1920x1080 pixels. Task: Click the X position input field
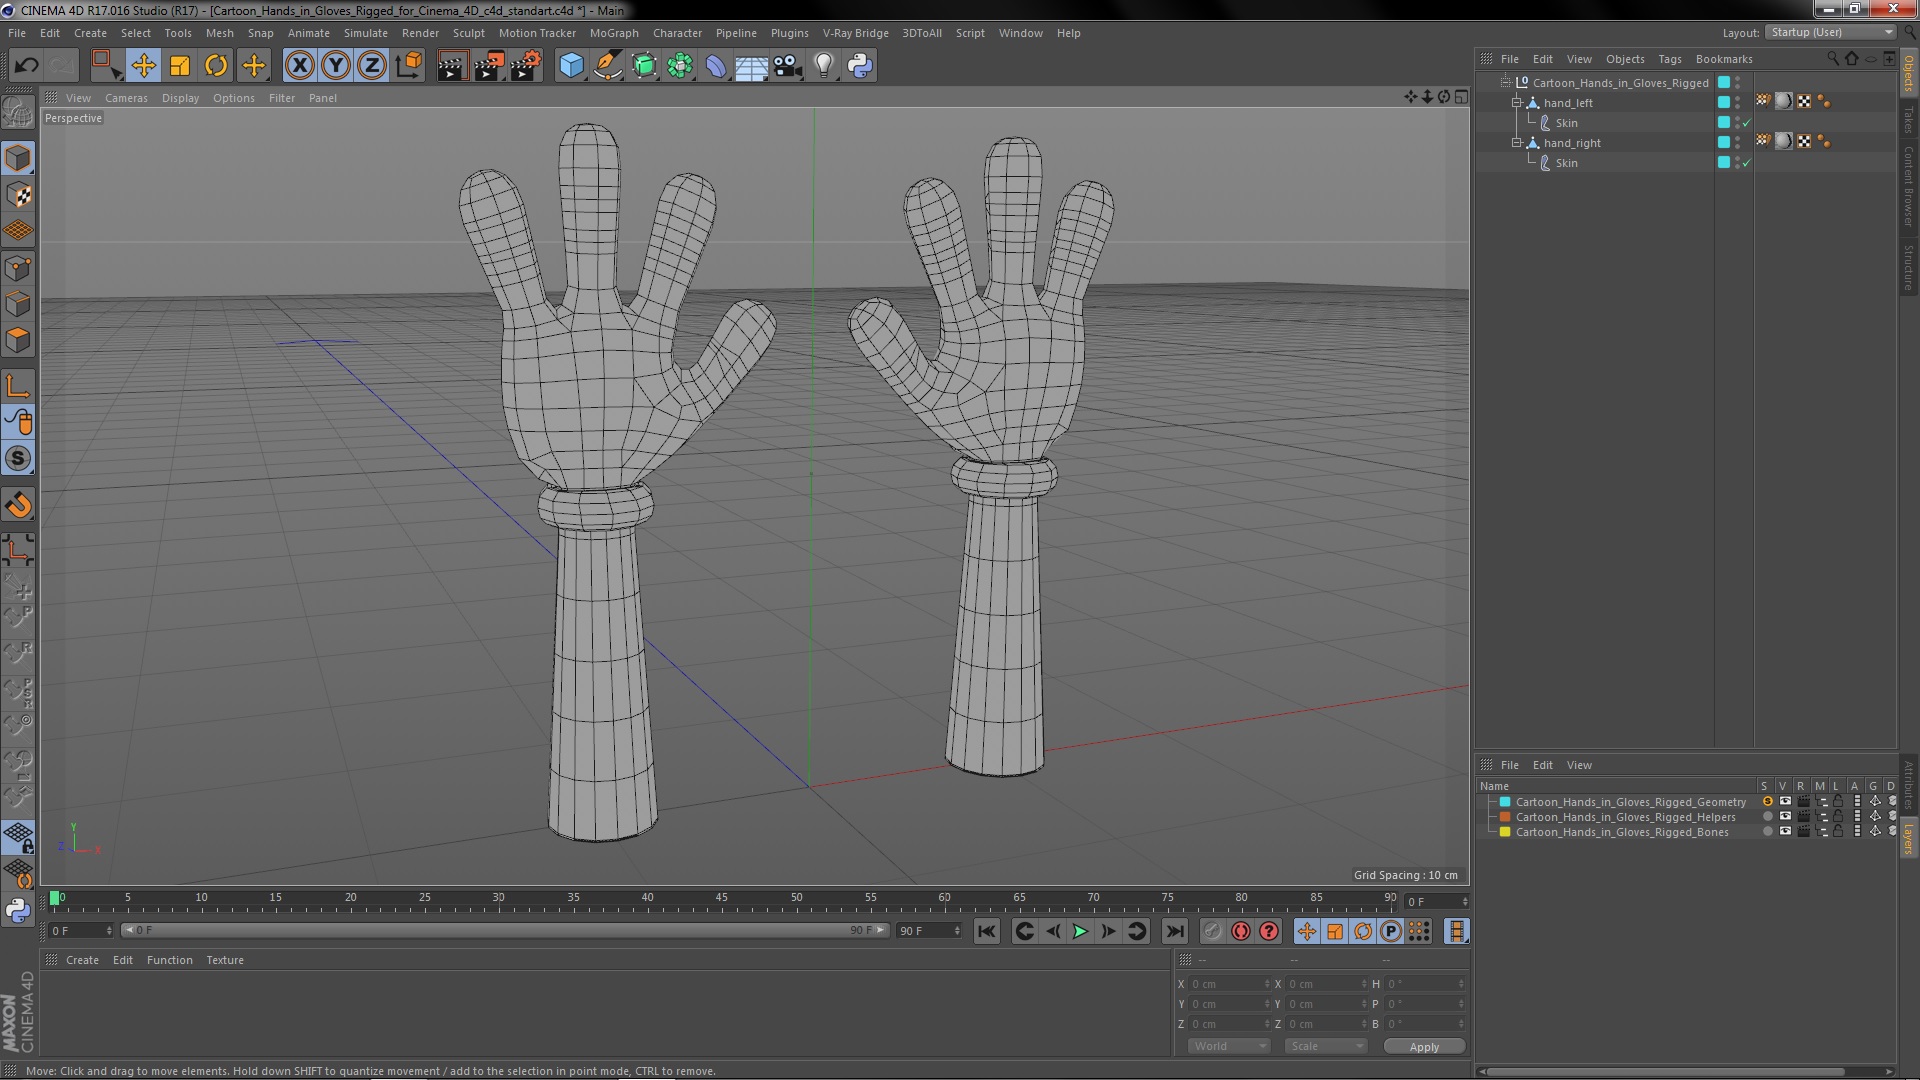pos(1230,984)
